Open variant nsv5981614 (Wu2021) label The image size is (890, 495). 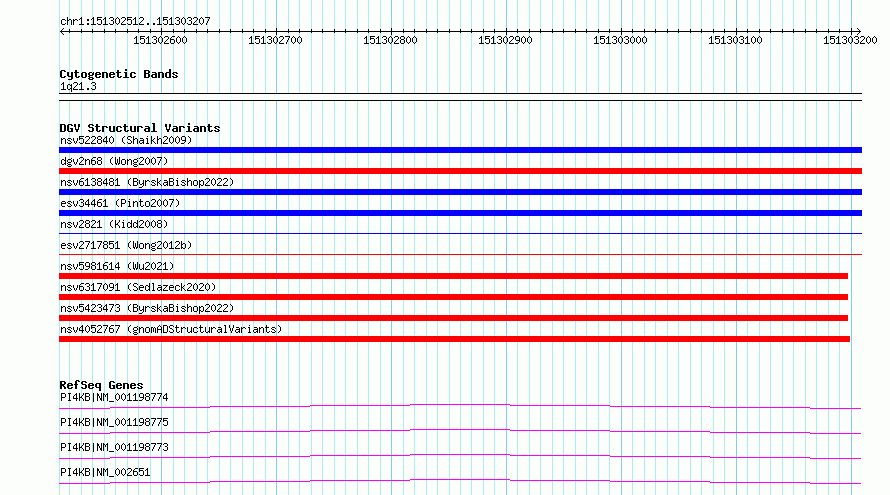pos(117,266)
